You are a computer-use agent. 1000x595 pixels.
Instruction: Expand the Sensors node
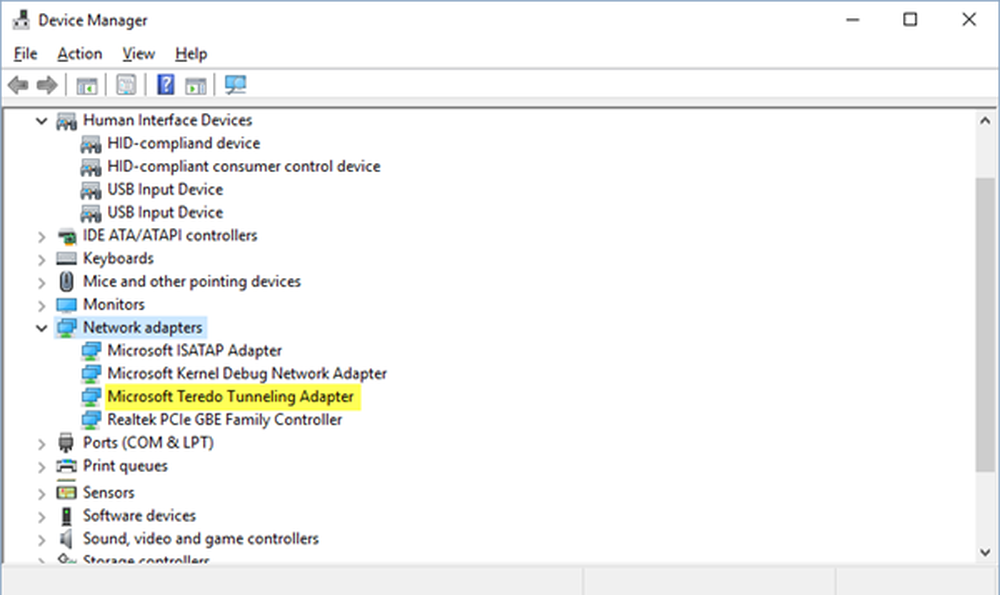tap(41, 493)
